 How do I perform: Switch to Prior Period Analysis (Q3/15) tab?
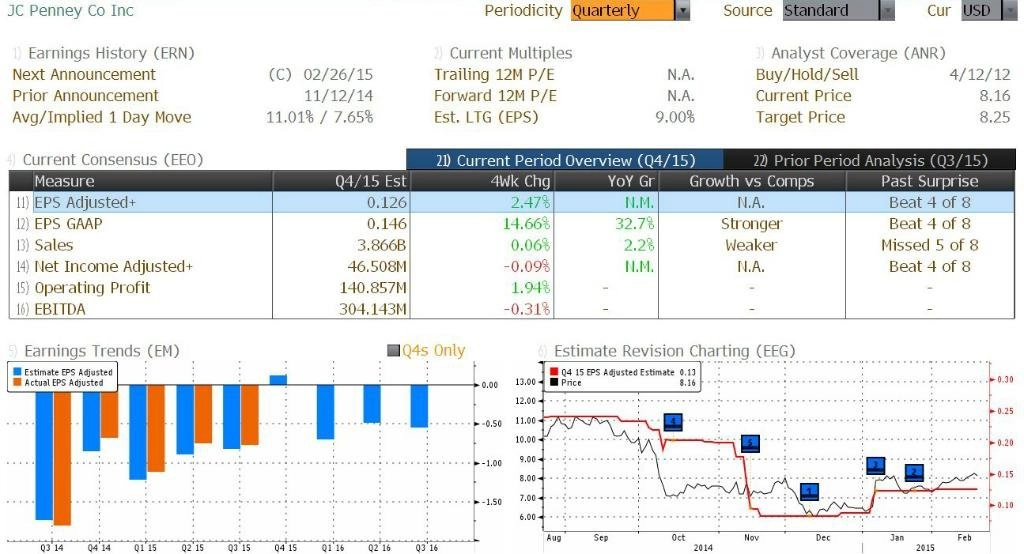pos(870,160)
